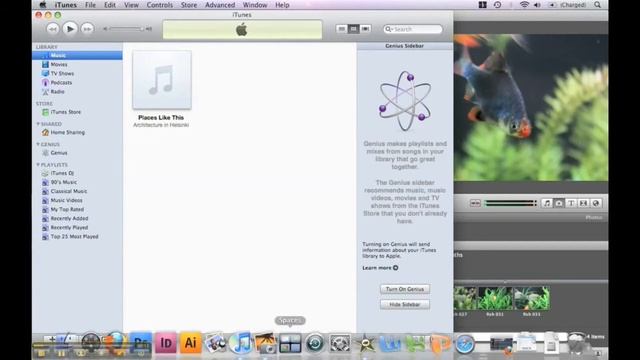Select the Music library in sidebar
This screenshot has height=360, width=640.
point(77,56)
